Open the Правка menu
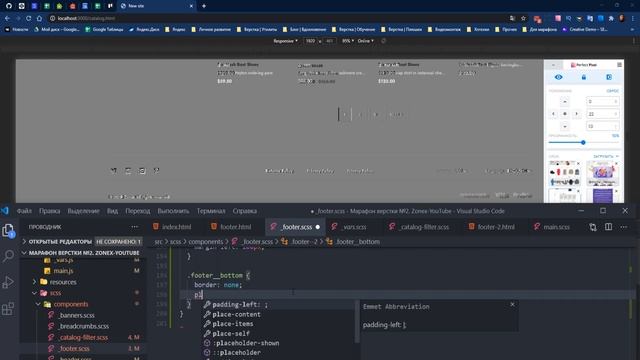The width and height of the screenshot is (640, 360). [x=49, y=211]
